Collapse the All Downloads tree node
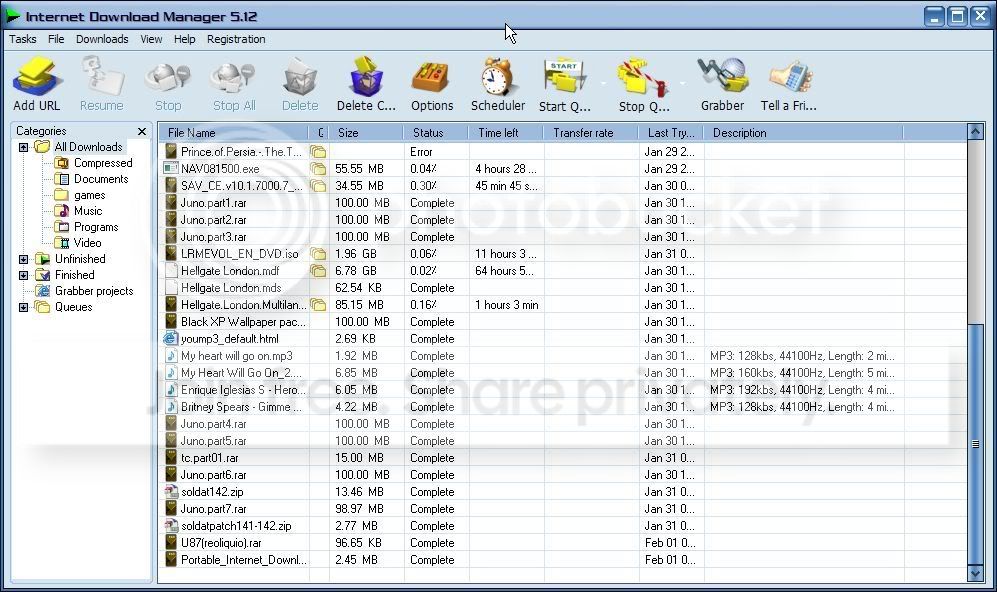The image size is (997, 592). (x=24, y=148)
